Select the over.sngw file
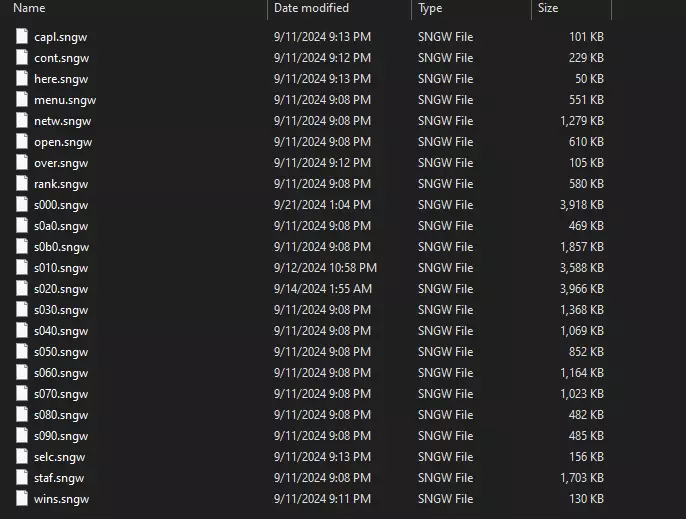 pyautogui.click(x=61, y=163)
